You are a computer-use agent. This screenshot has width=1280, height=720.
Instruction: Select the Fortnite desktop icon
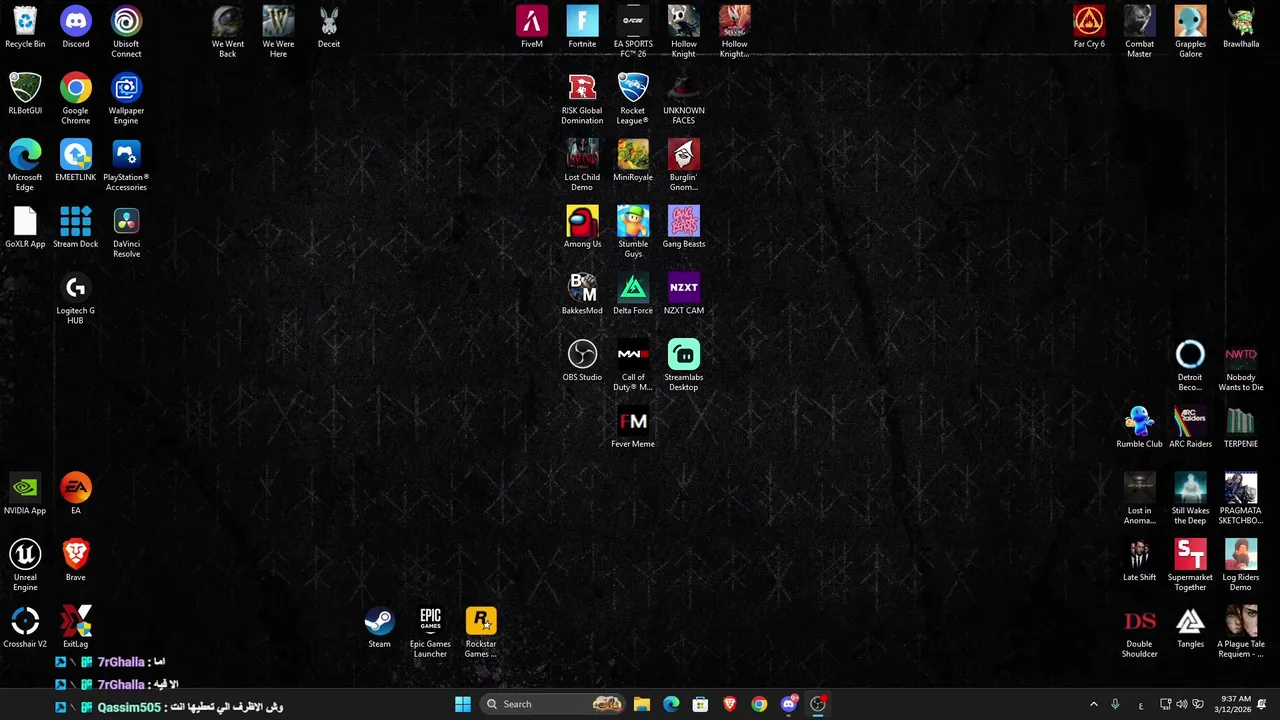[582, 28]
